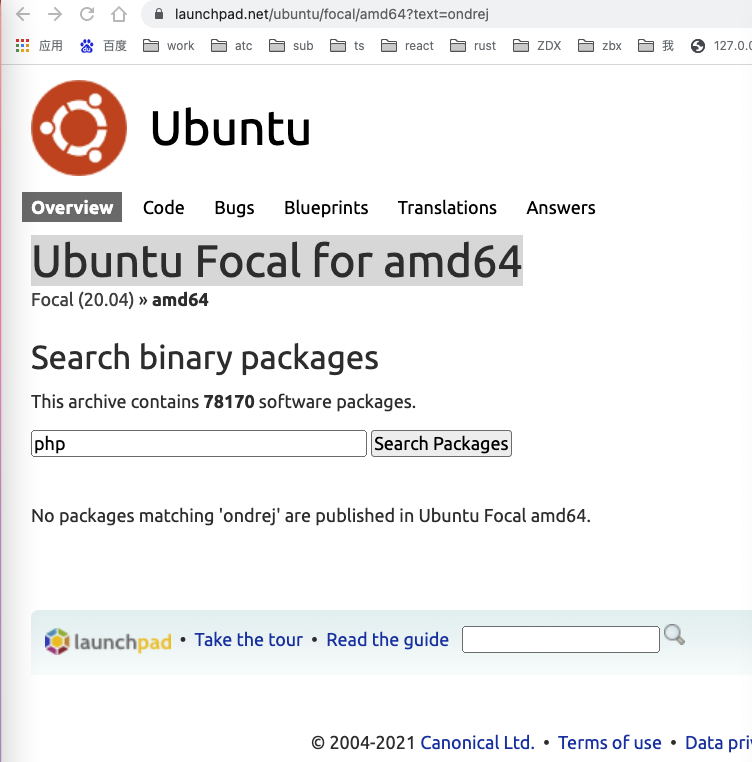Viewport: 752px width, 762px height.
Task: Select the Overview tab
Action: click(72, 208)
